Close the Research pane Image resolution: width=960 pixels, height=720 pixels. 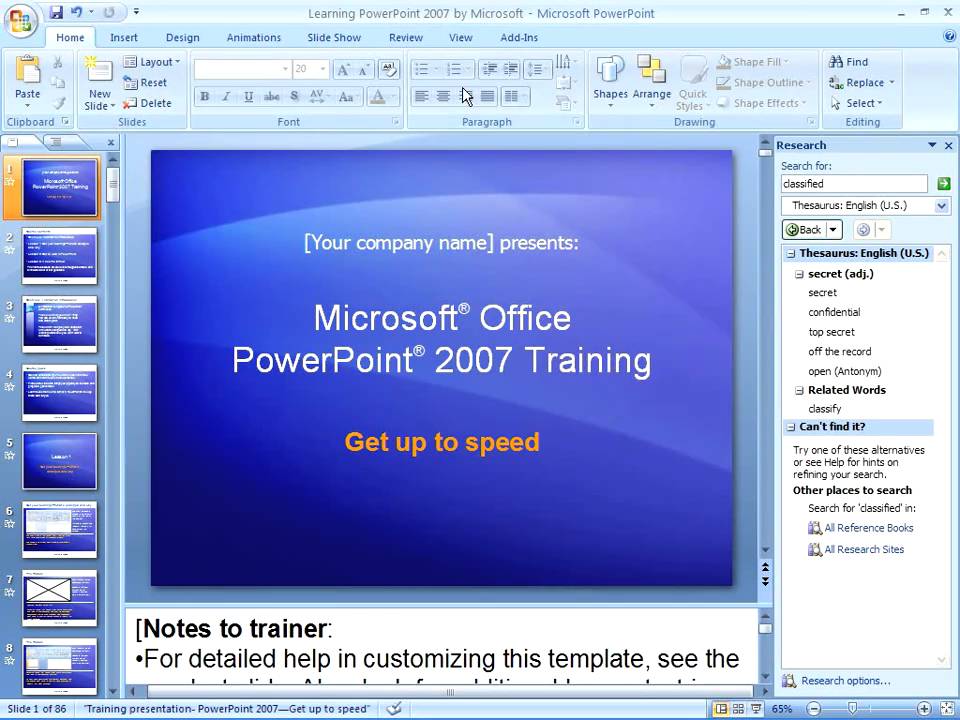pyautogui.click(x=948, y=146)
